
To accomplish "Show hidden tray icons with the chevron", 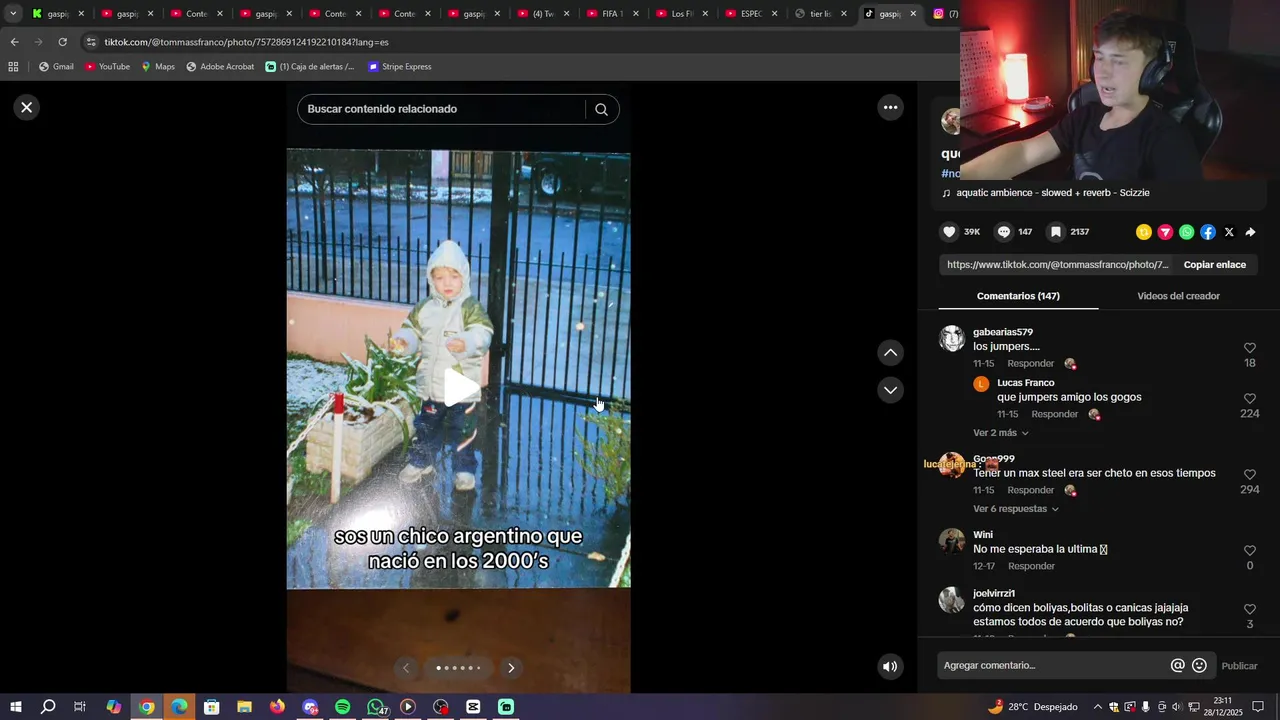I will (x=1097, y=707).
